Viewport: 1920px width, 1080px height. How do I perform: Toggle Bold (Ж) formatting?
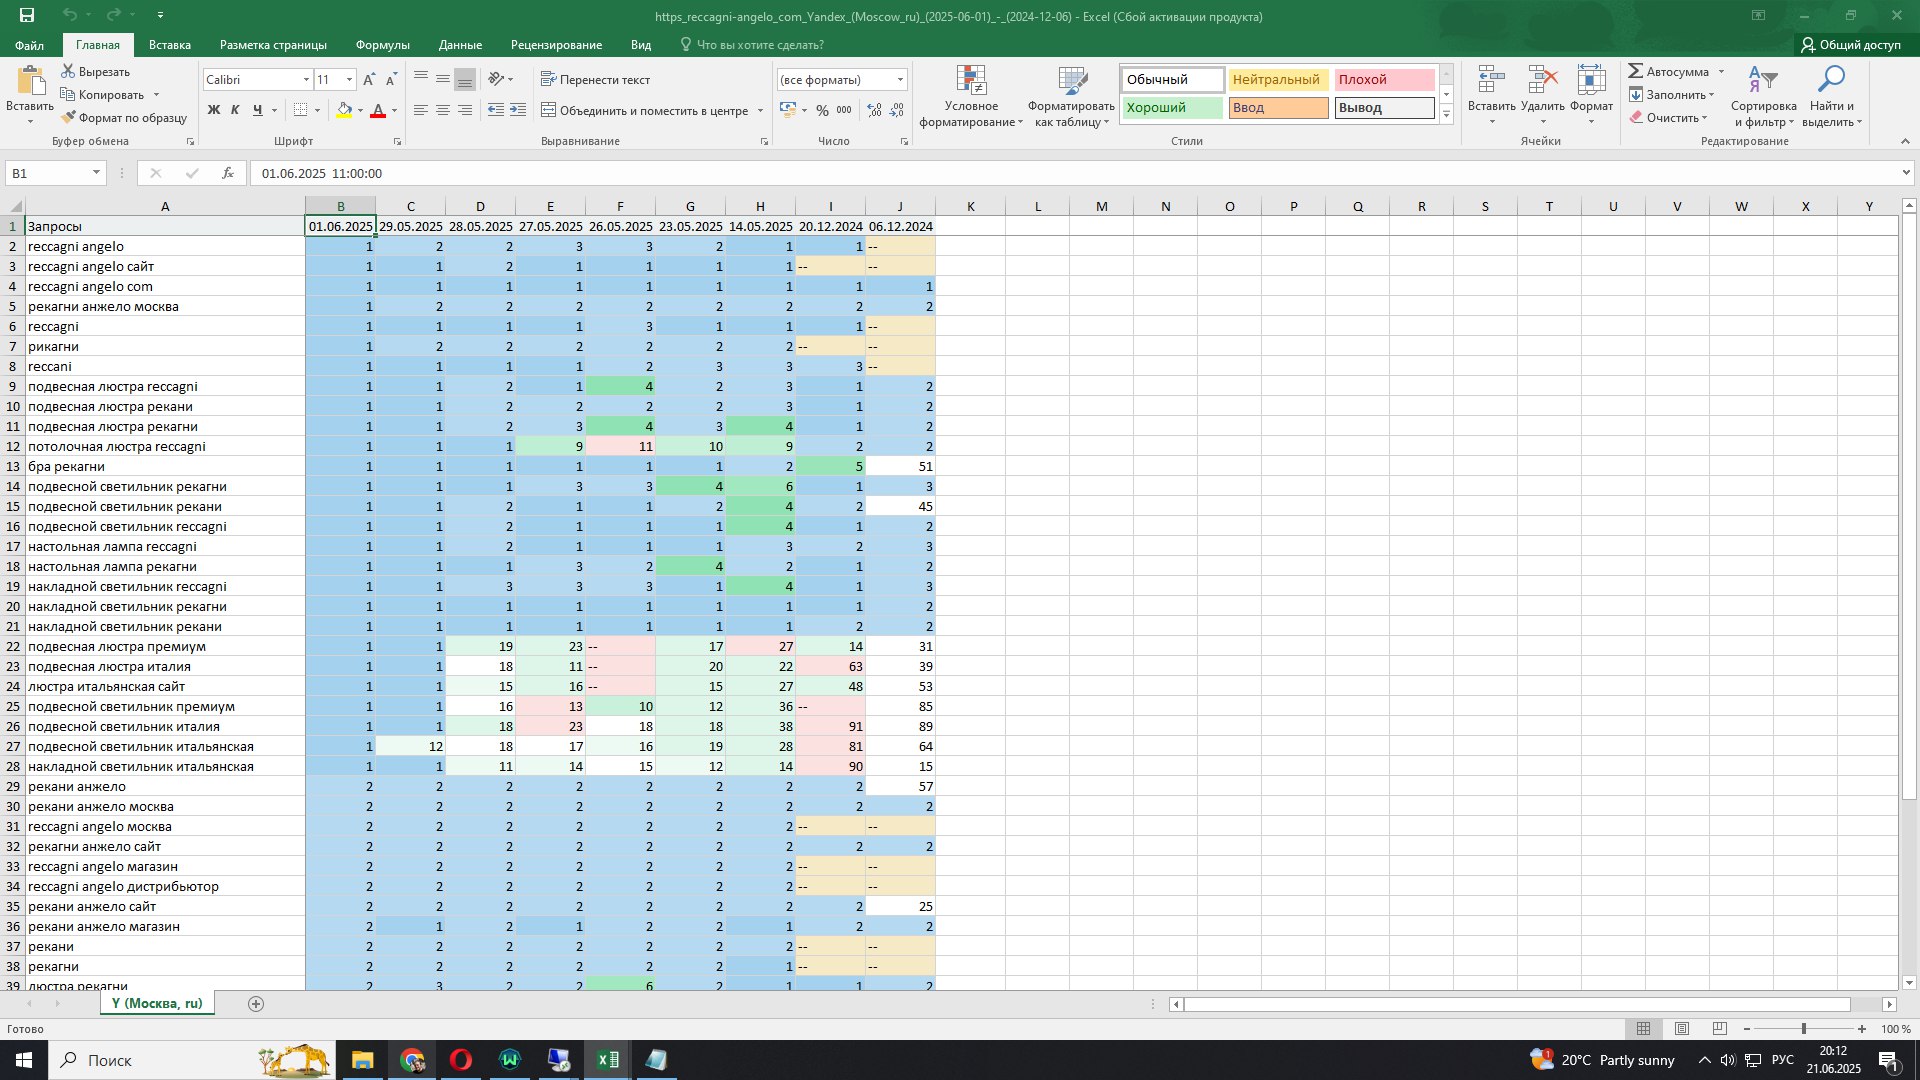[x=213, y=110]
